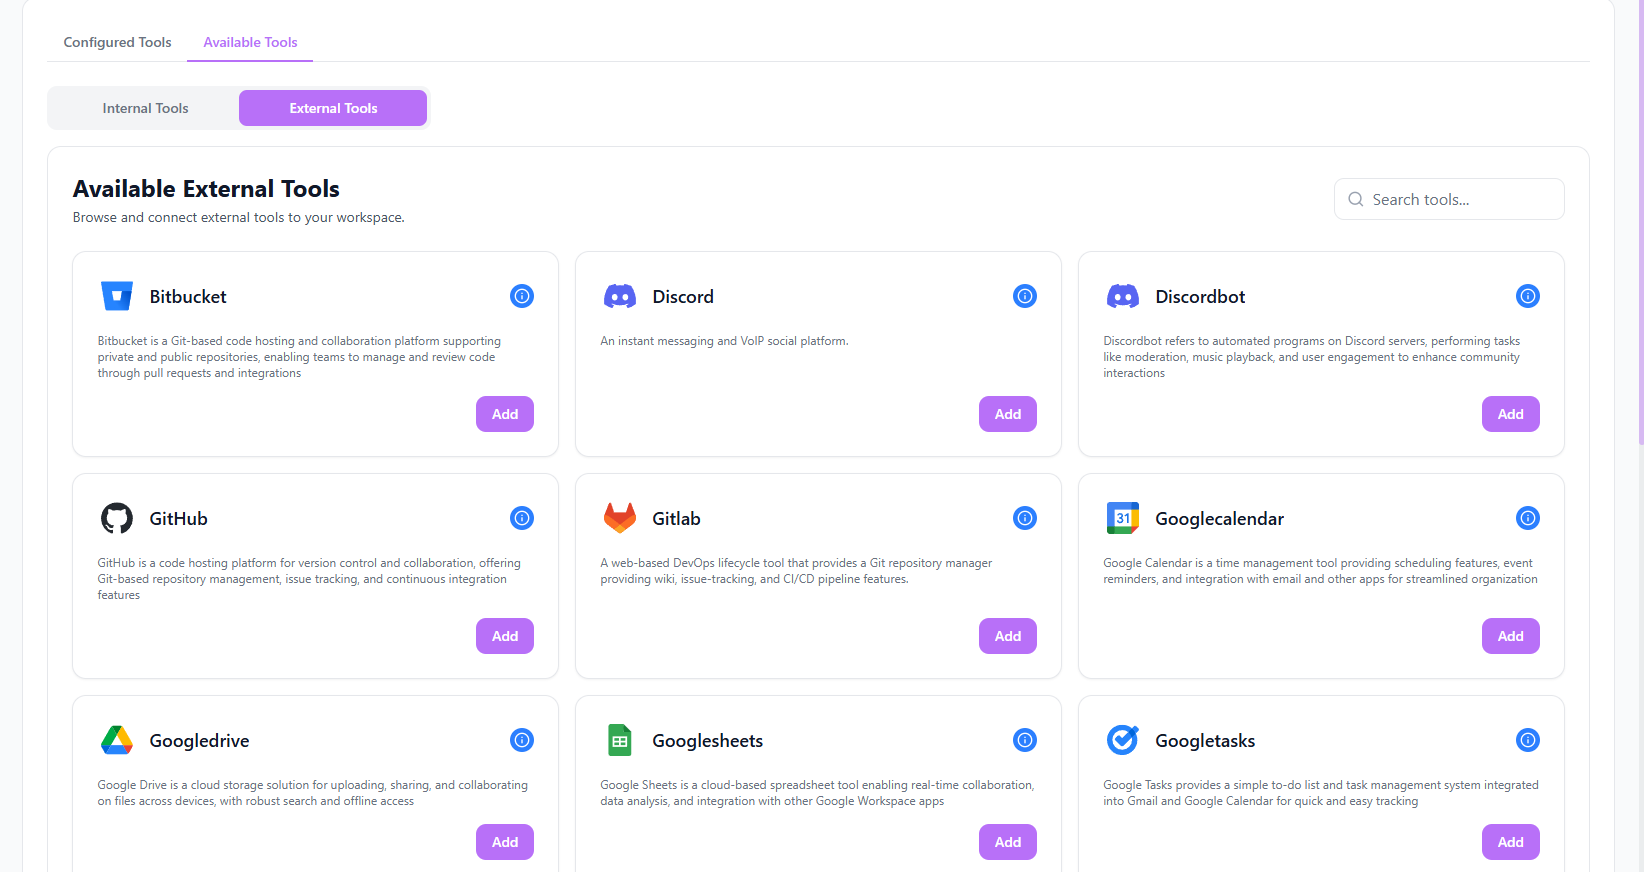The height and width of the screenshot is (872, 1644).
Task: Add the Gitlab tool
Action: pyautogui.click(x=1008, y=636)
